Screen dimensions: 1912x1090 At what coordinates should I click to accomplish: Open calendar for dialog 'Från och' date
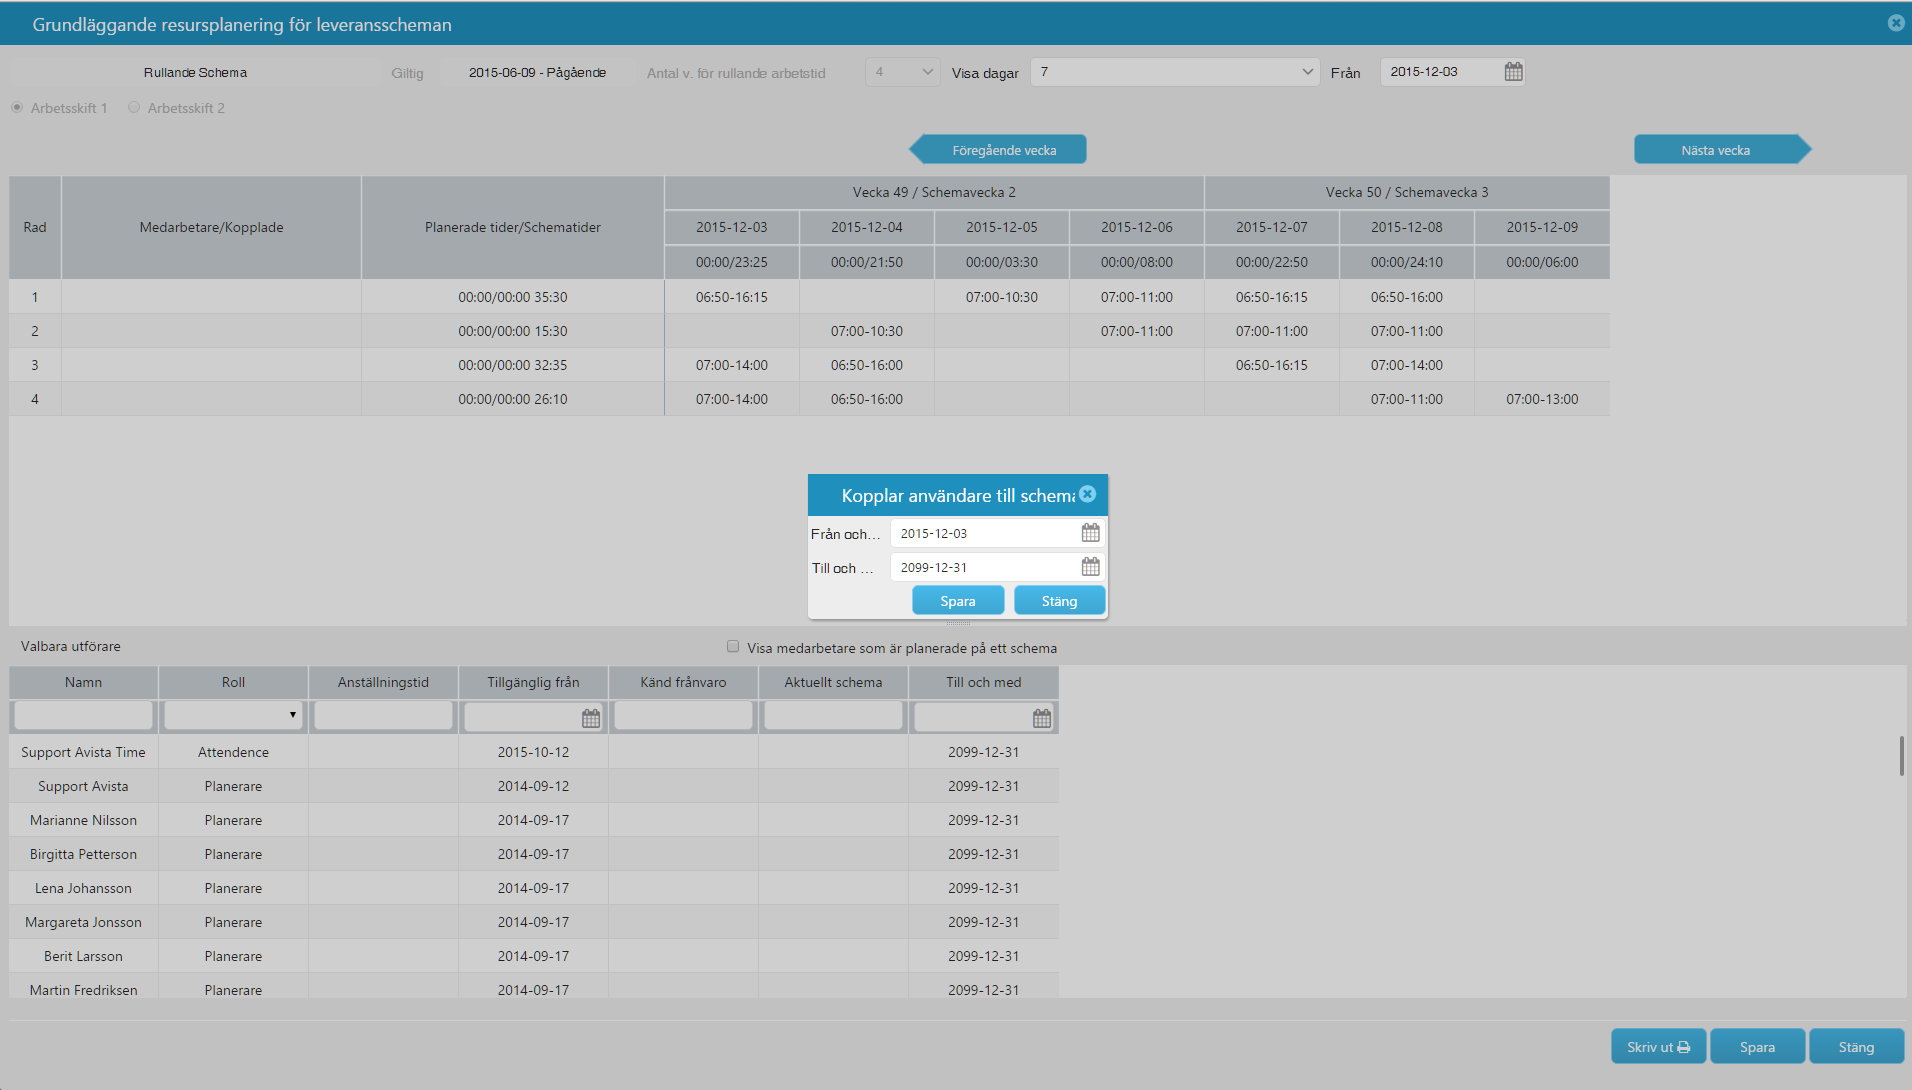[1090, 533]
